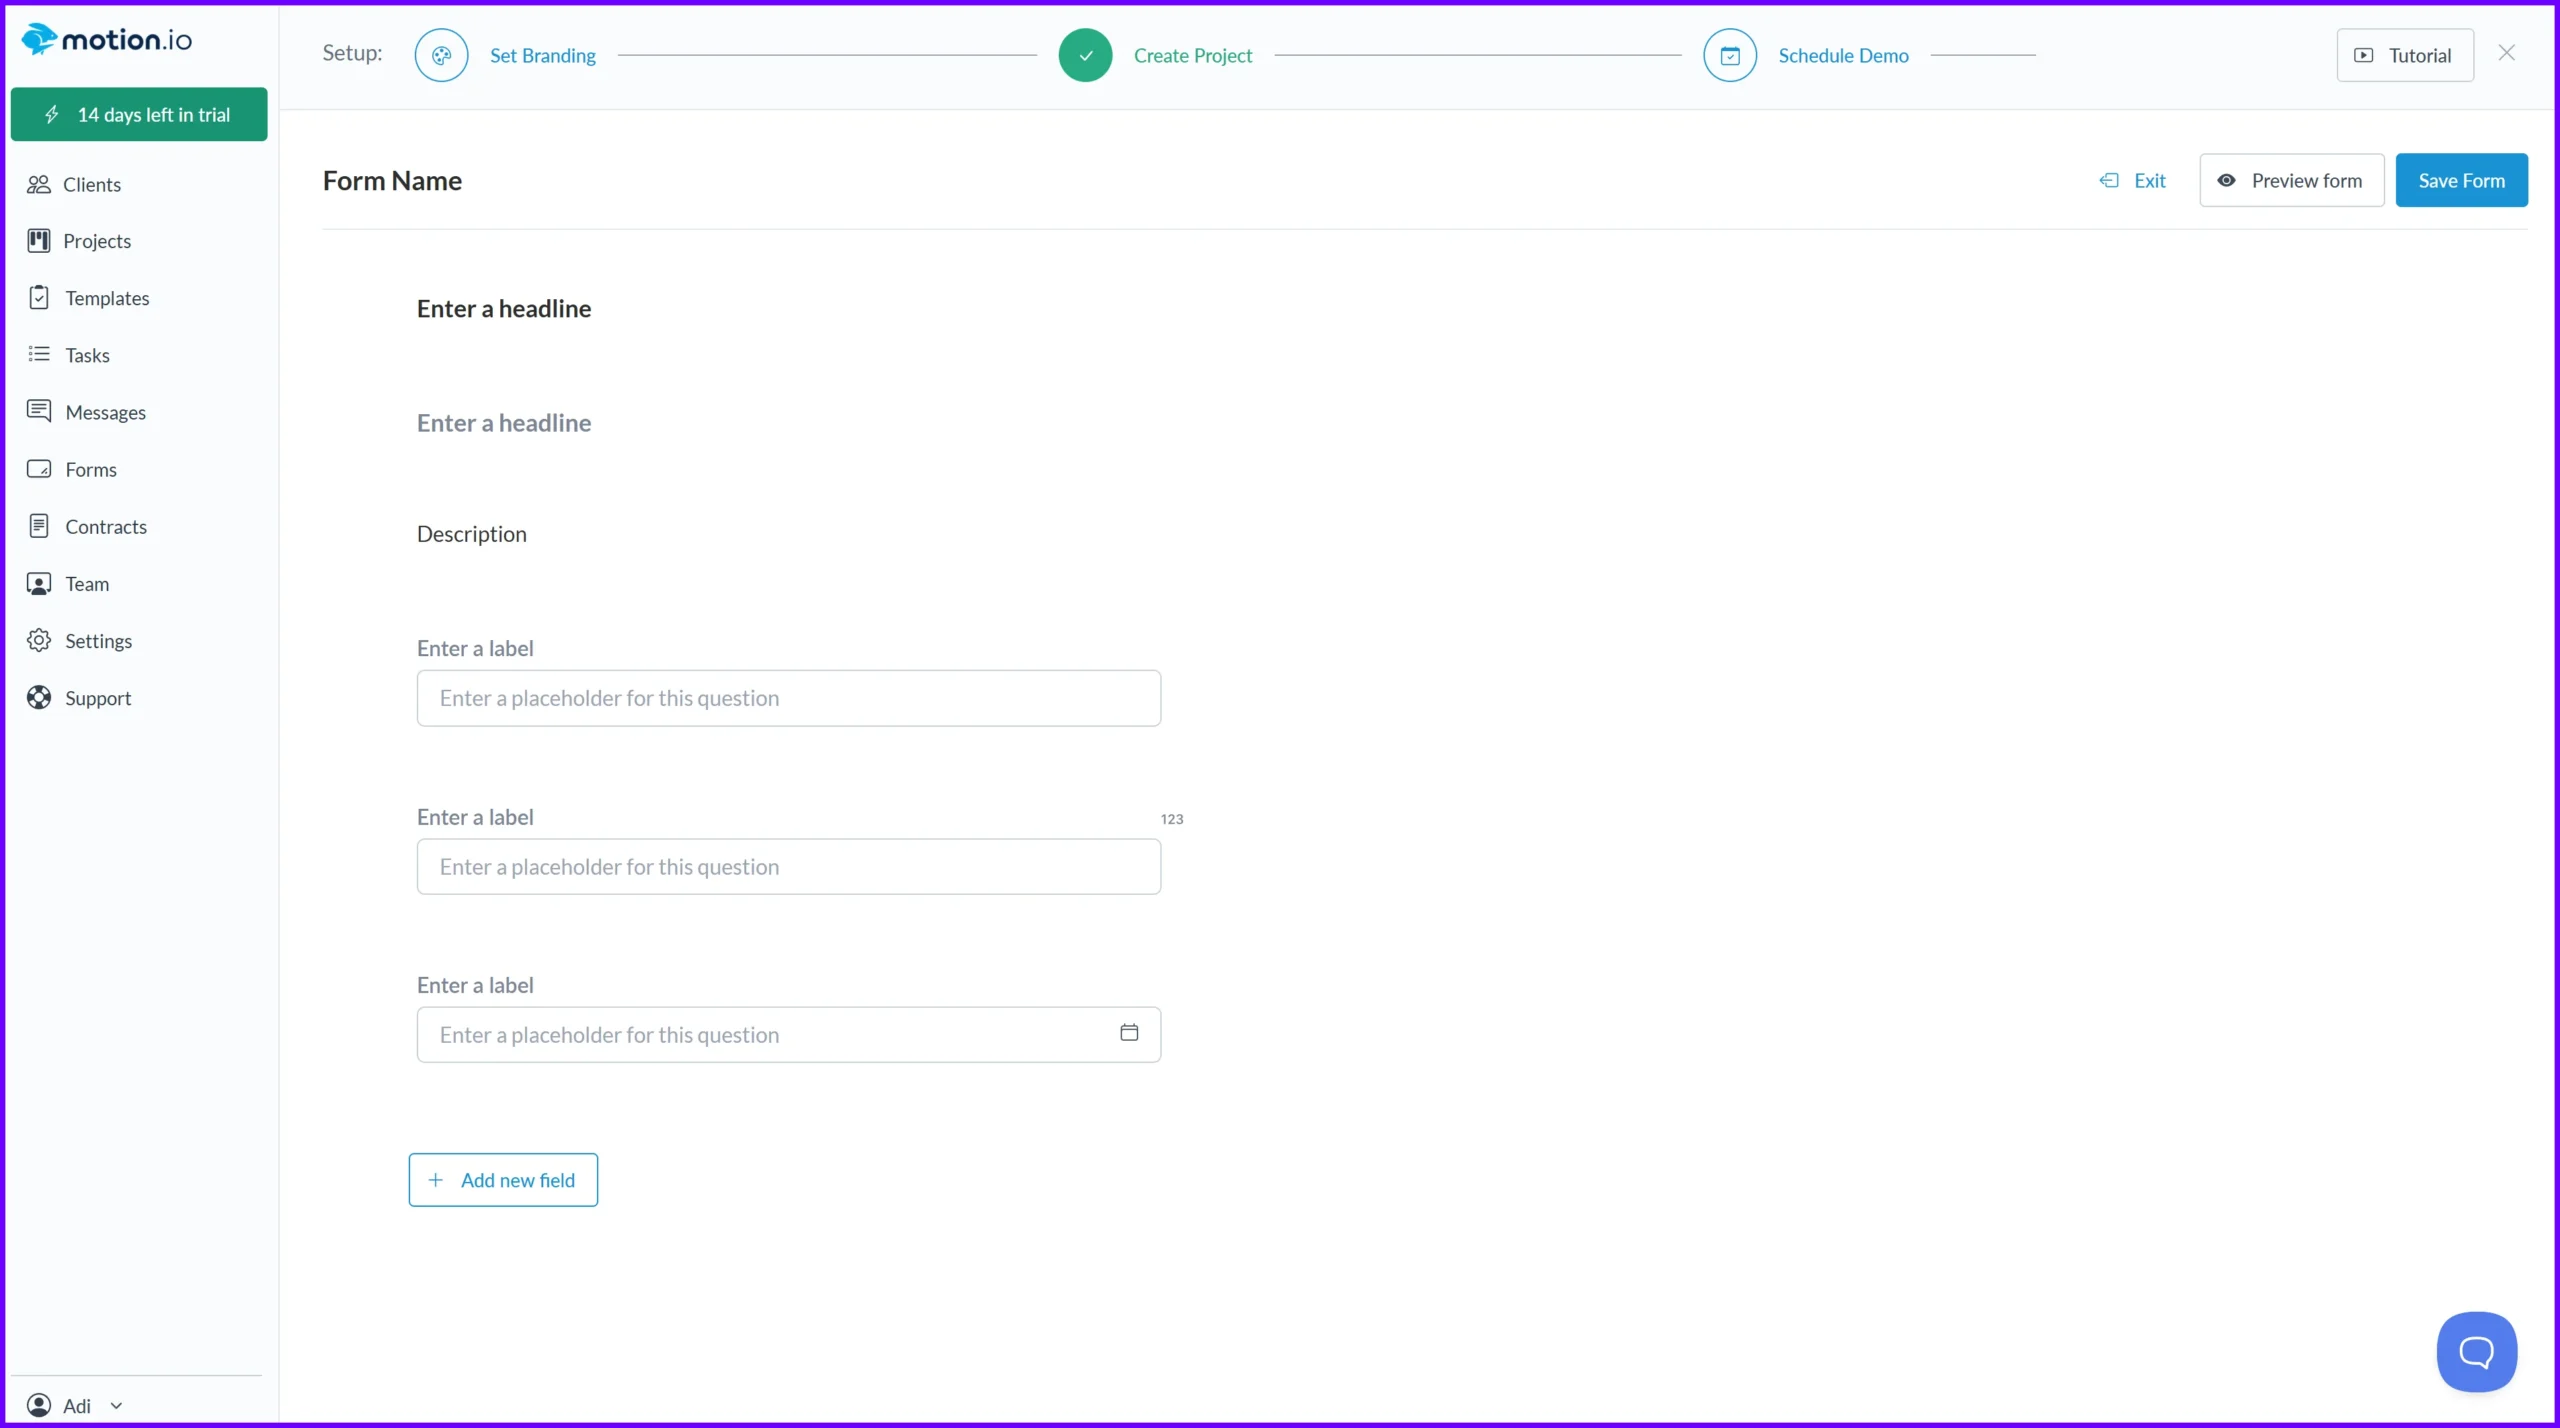The height and width of the screenshot is (1428, 2560).
Task: Open Settings from the sidebar
Action: pos(97,641)
